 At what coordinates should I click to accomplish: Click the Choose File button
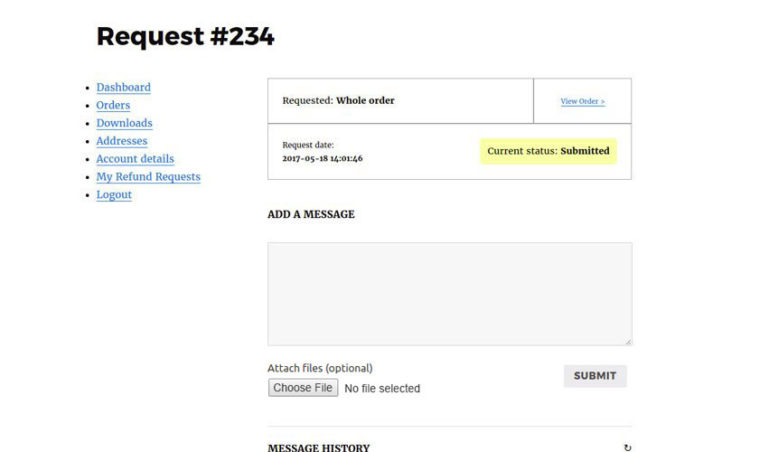[x=303, y=388]
